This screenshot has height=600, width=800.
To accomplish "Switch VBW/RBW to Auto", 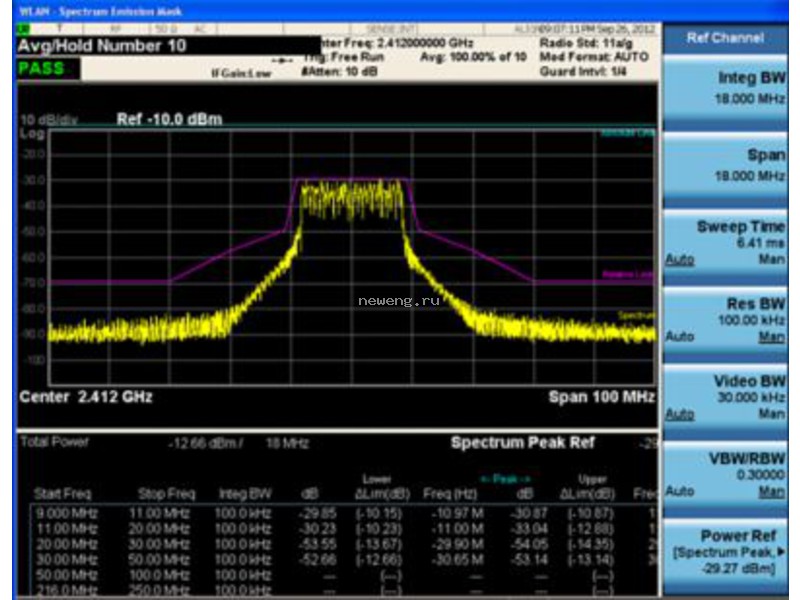I will (680, 491).
